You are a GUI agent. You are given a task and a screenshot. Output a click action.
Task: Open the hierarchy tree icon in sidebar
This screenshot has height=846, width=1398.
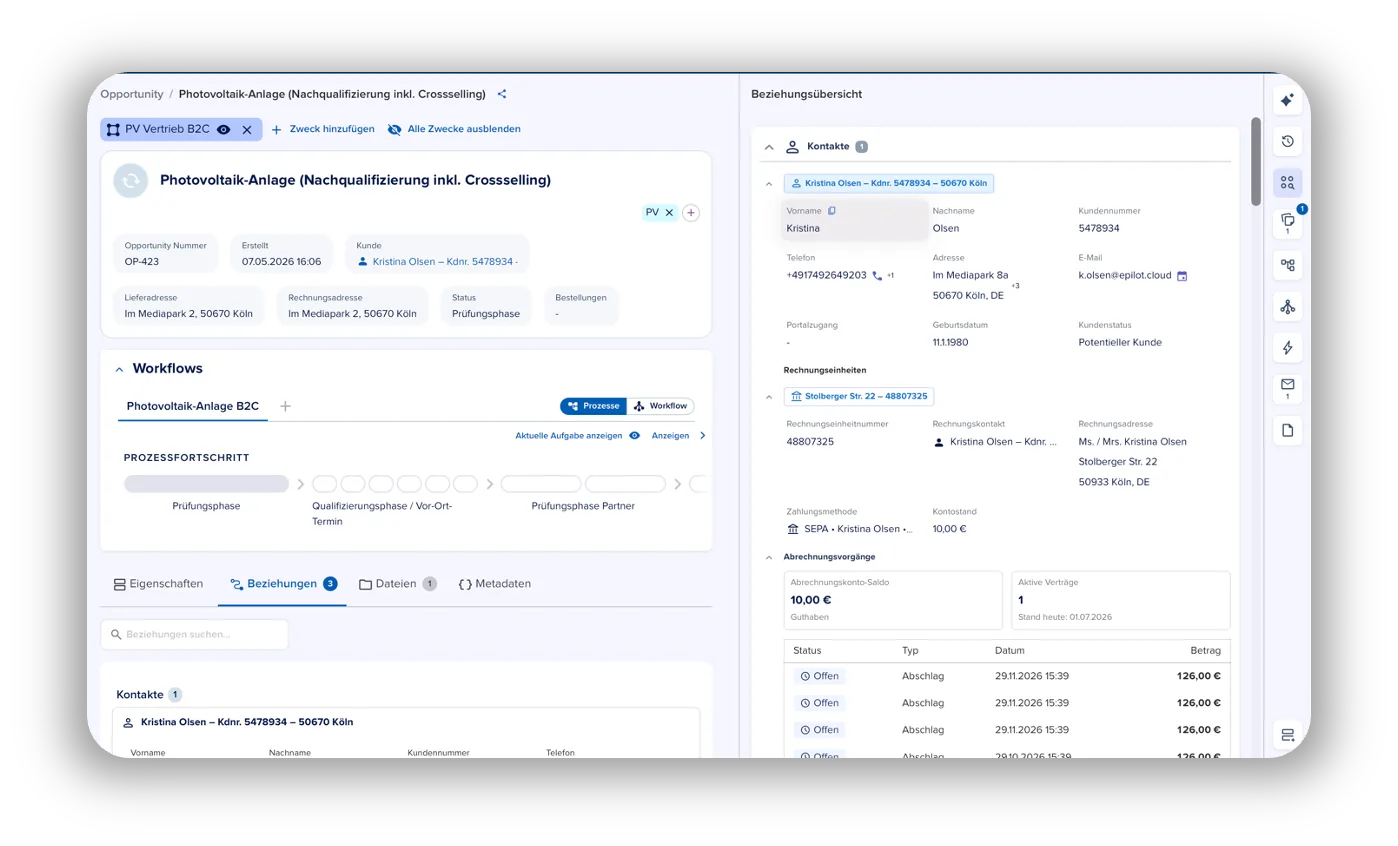(x=1287, y=307)
